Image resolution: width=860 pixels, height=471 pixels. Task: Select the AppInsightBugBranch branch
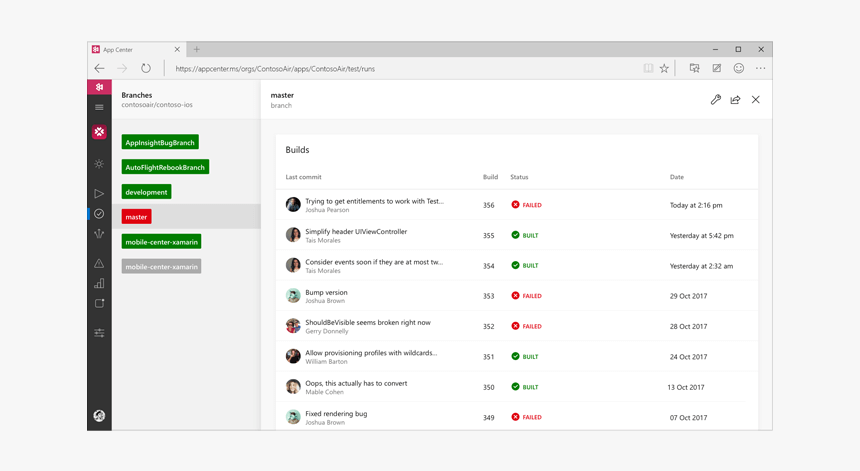click(x=160, y=143)
